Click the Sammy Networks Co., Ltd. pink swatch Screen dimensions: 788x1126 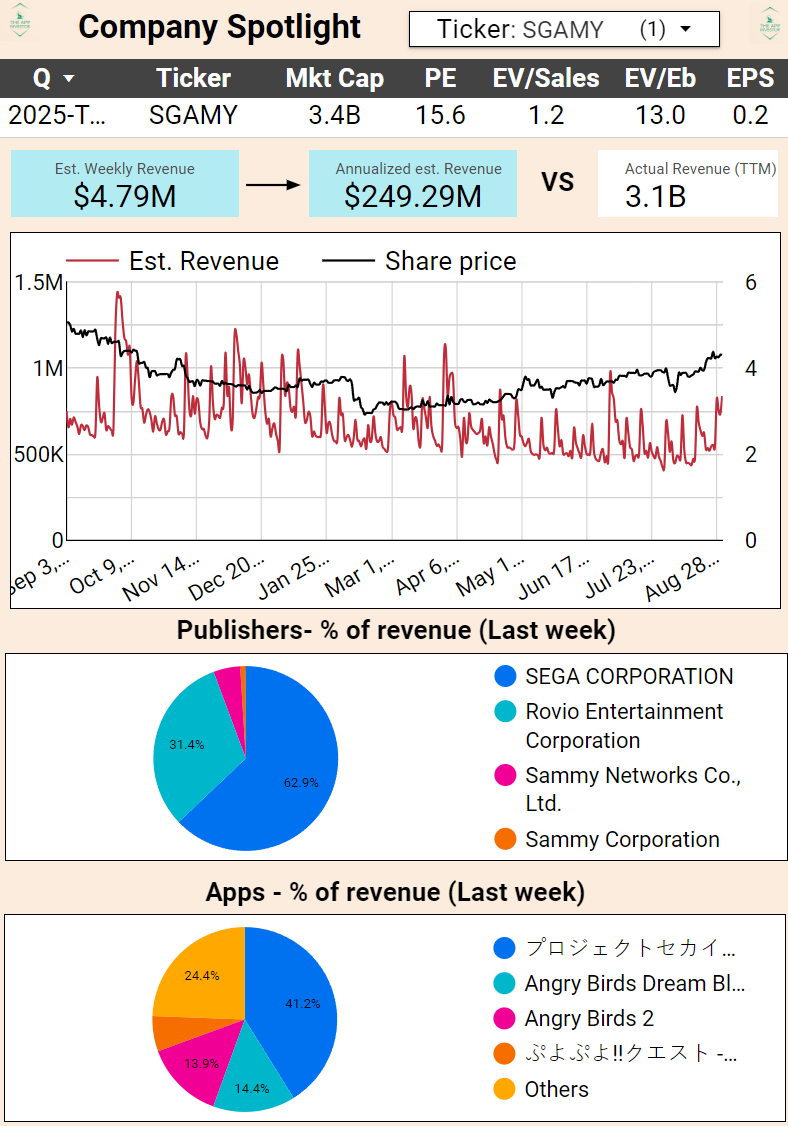click(506, 775)
